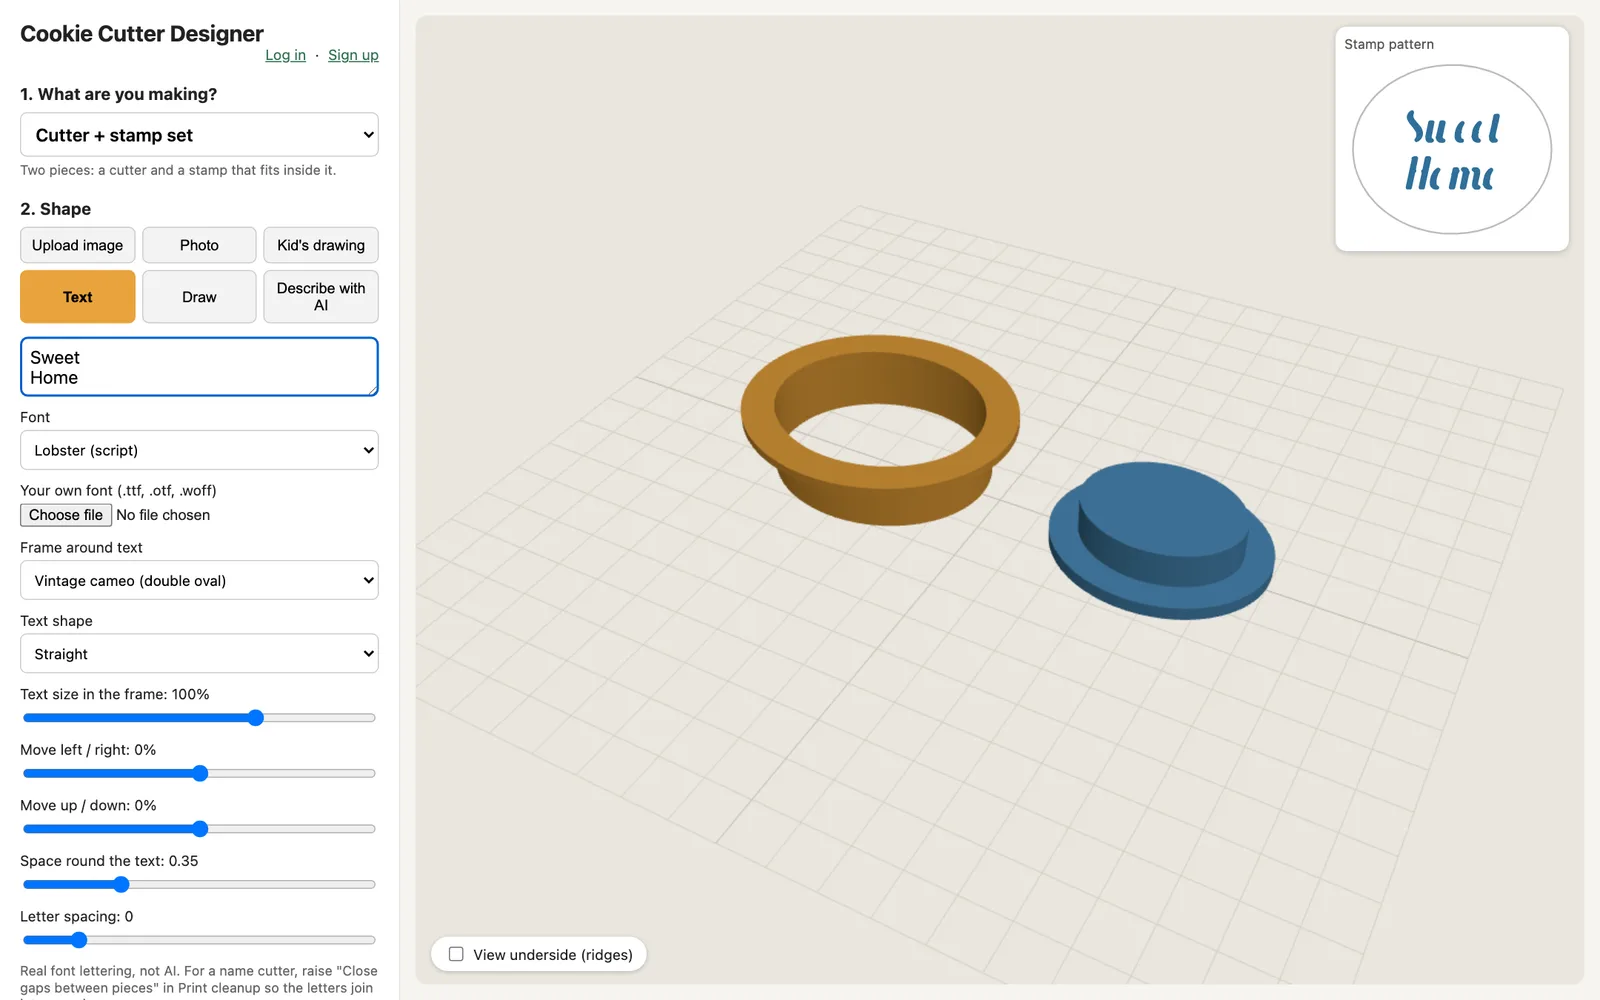Screen dimensions: 1600x1000
Task: Click the Choose file font button
Action: point(66,515)
